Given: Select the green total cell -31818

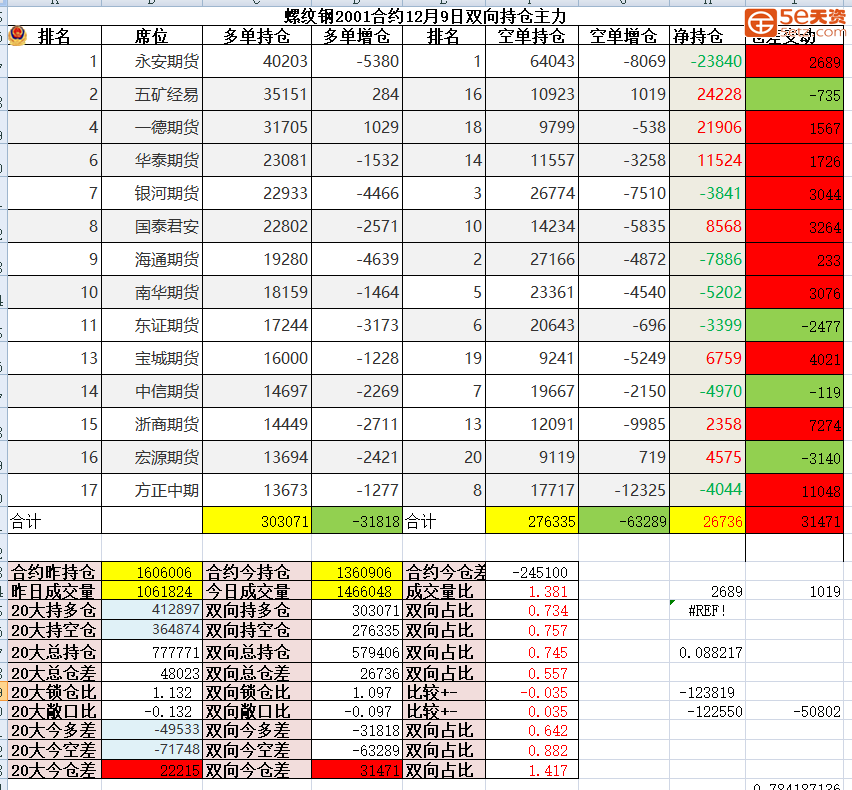Looking at the screenshot, I should coord(356,521).
